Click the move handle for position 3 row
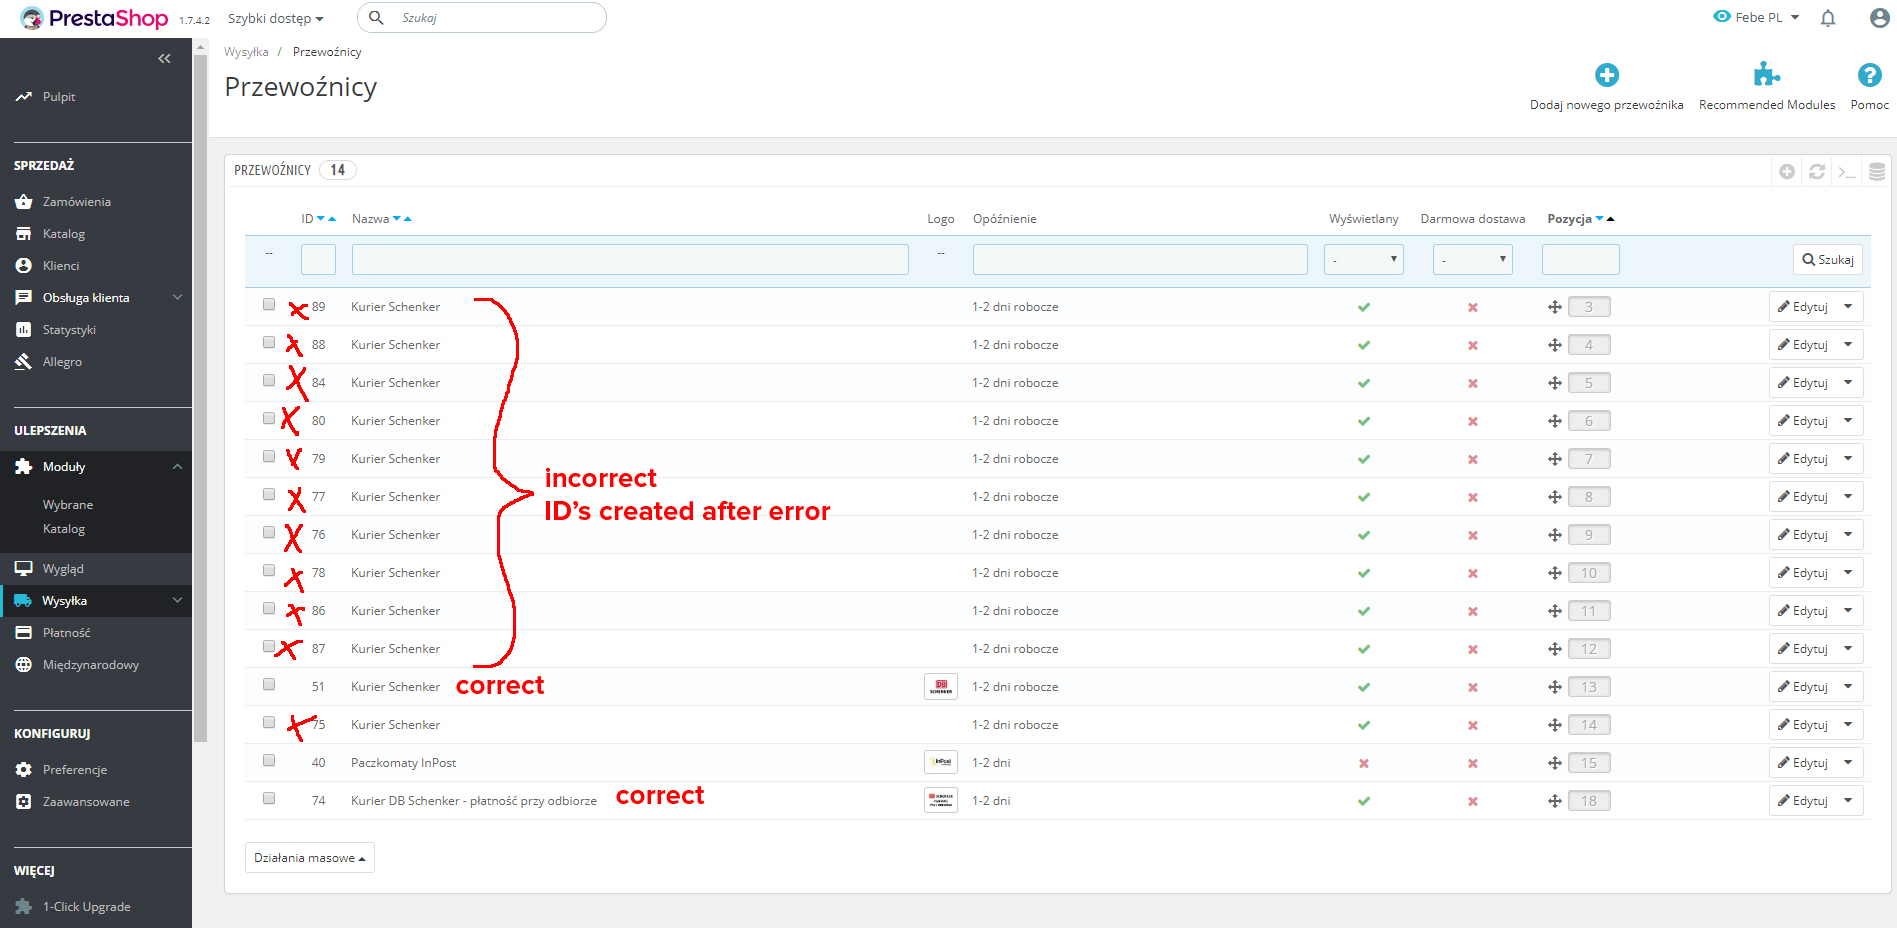This screenshot has height=928, width=1897. pos(1555,307)
